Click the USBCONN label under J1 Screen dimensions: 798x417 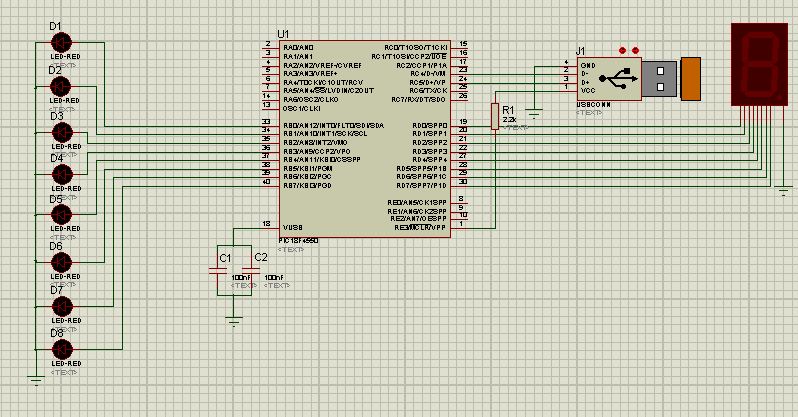pyautogui.click(x=593, y=104)
